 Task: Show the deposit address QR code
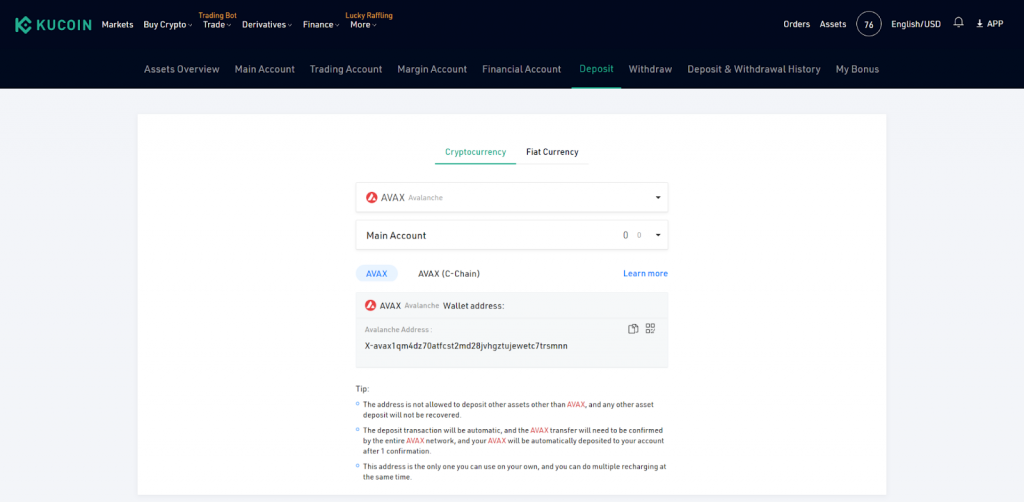[650, 328]
